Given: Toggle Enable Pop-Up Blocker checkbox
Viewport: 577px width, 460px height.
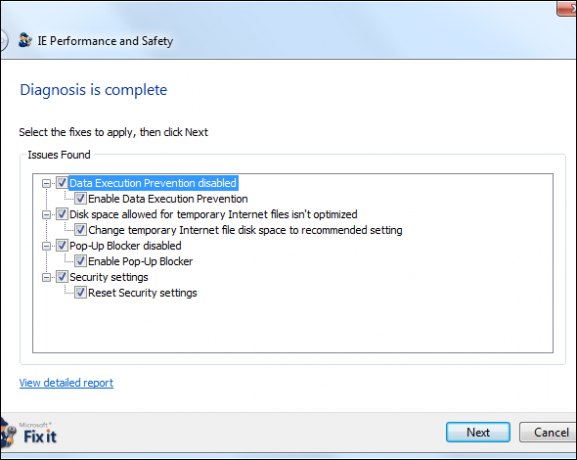Looking at the screenshot, I should tap(81, 261).
